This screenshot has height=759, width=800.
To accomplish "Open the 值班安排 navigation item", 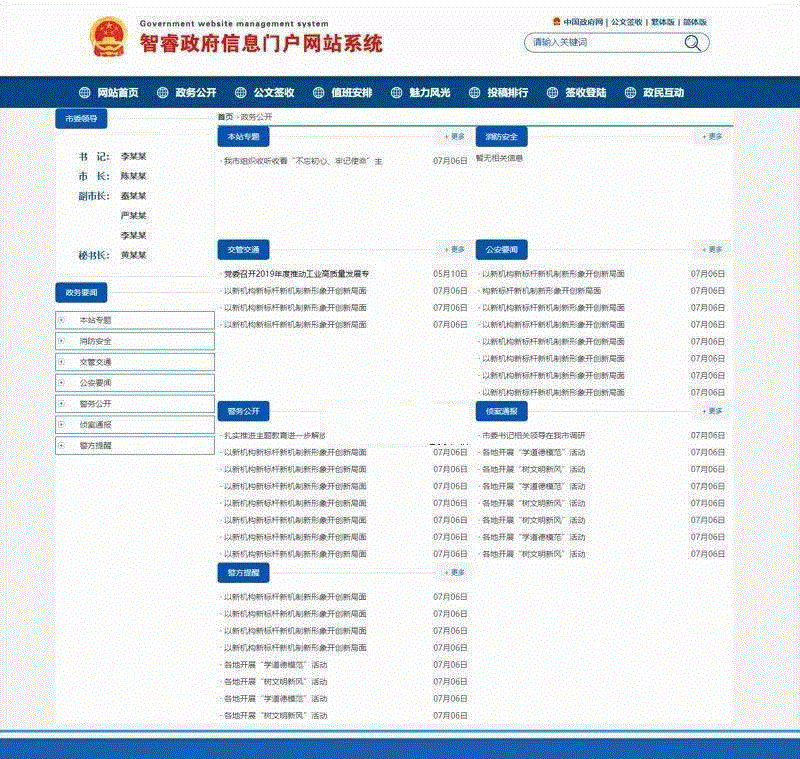I will coord(352,92).
